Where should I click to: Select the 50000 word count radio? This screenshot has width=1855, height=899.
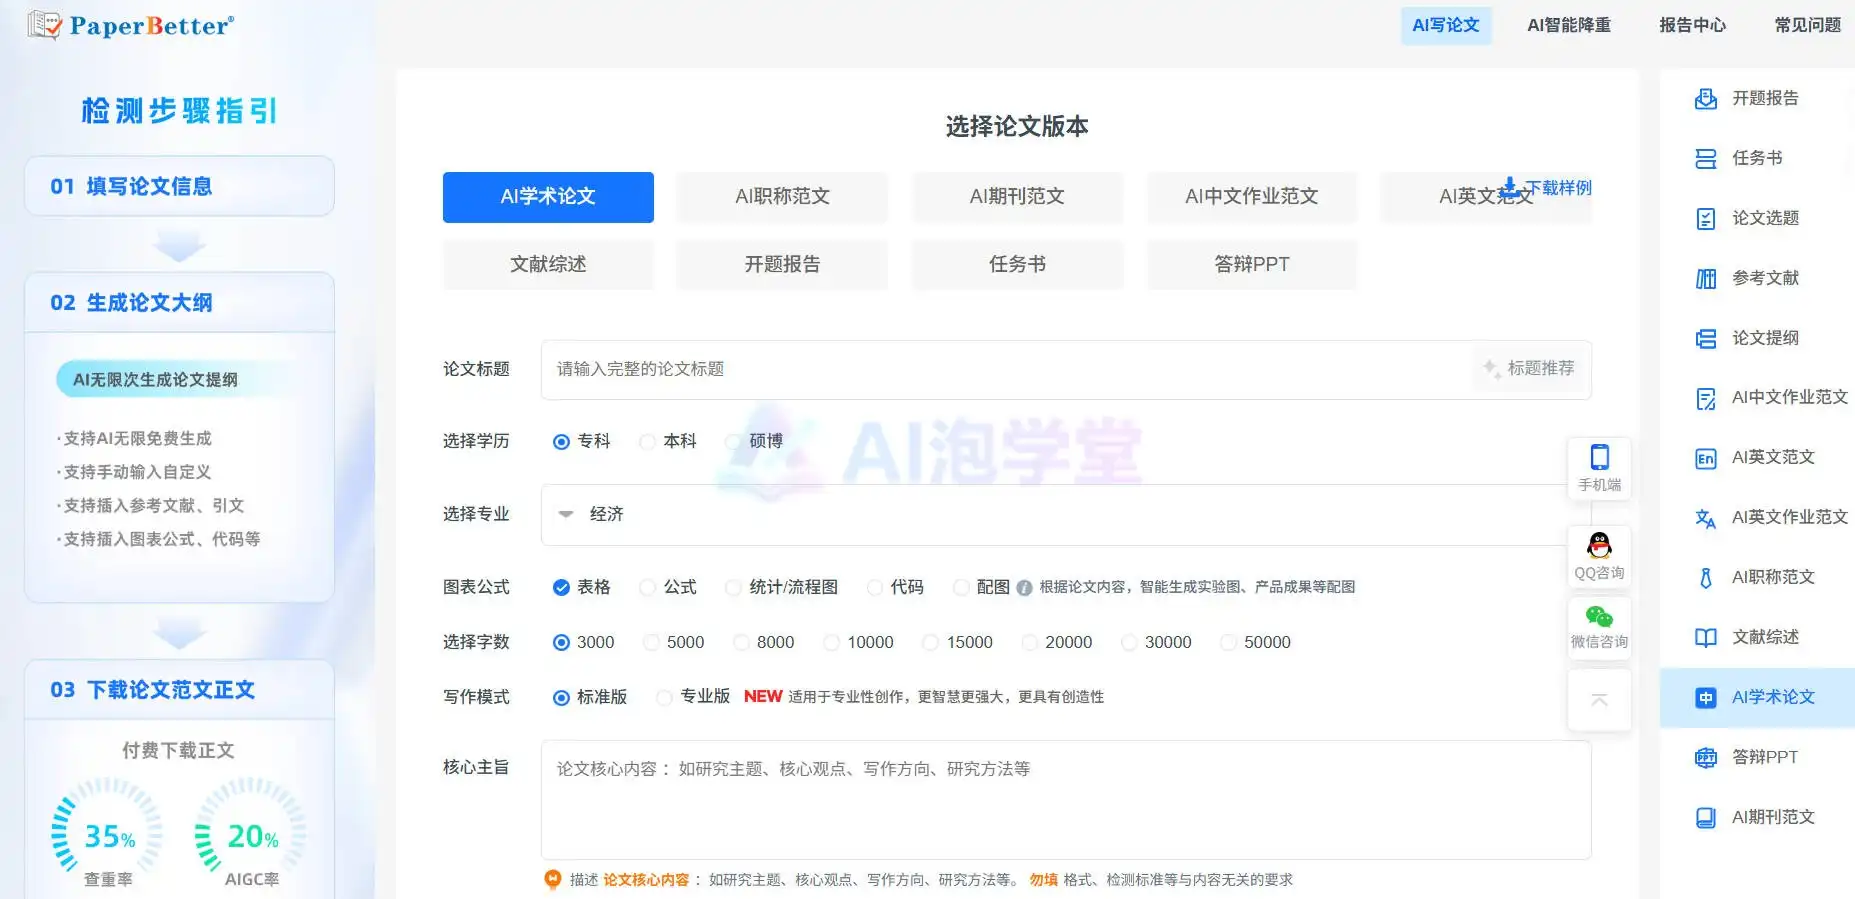[x=1228, y=643]
